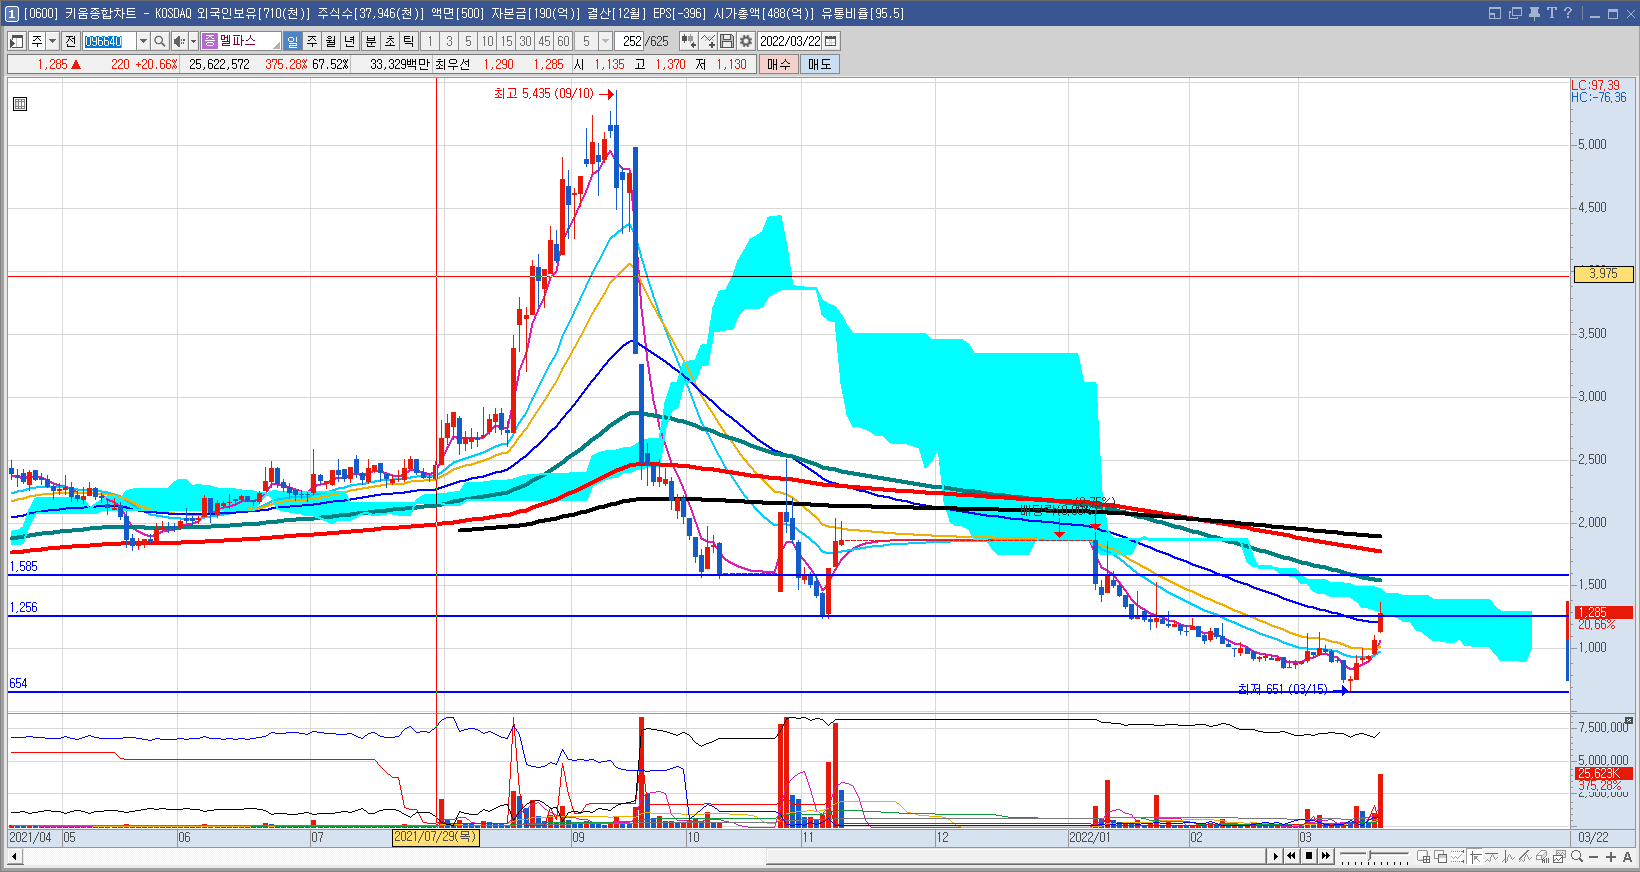The width and height of the screenshot is (1640, 872).
Task: Click the stop button in bottom toolbar
Action: 1309,856
